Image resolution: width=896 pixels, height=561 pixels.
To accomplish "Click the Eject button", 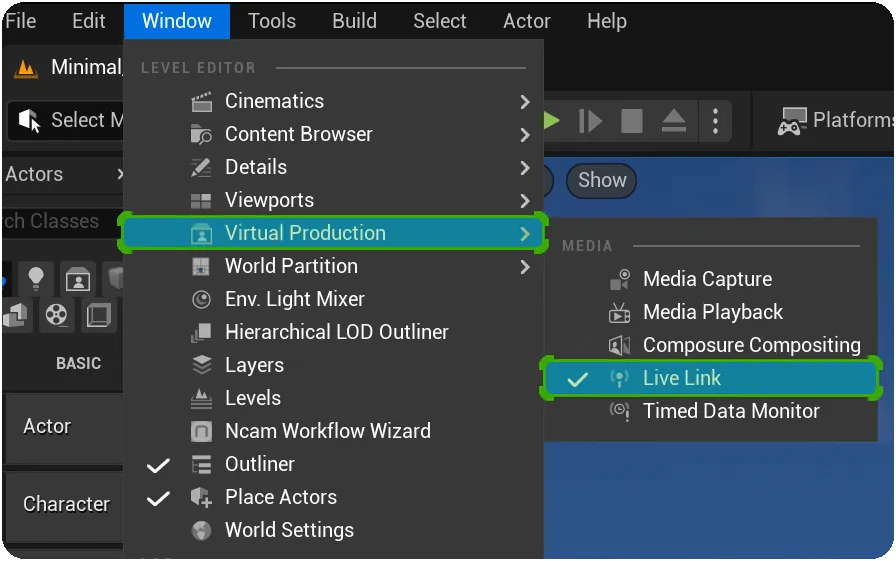I will tap(674, 121).
